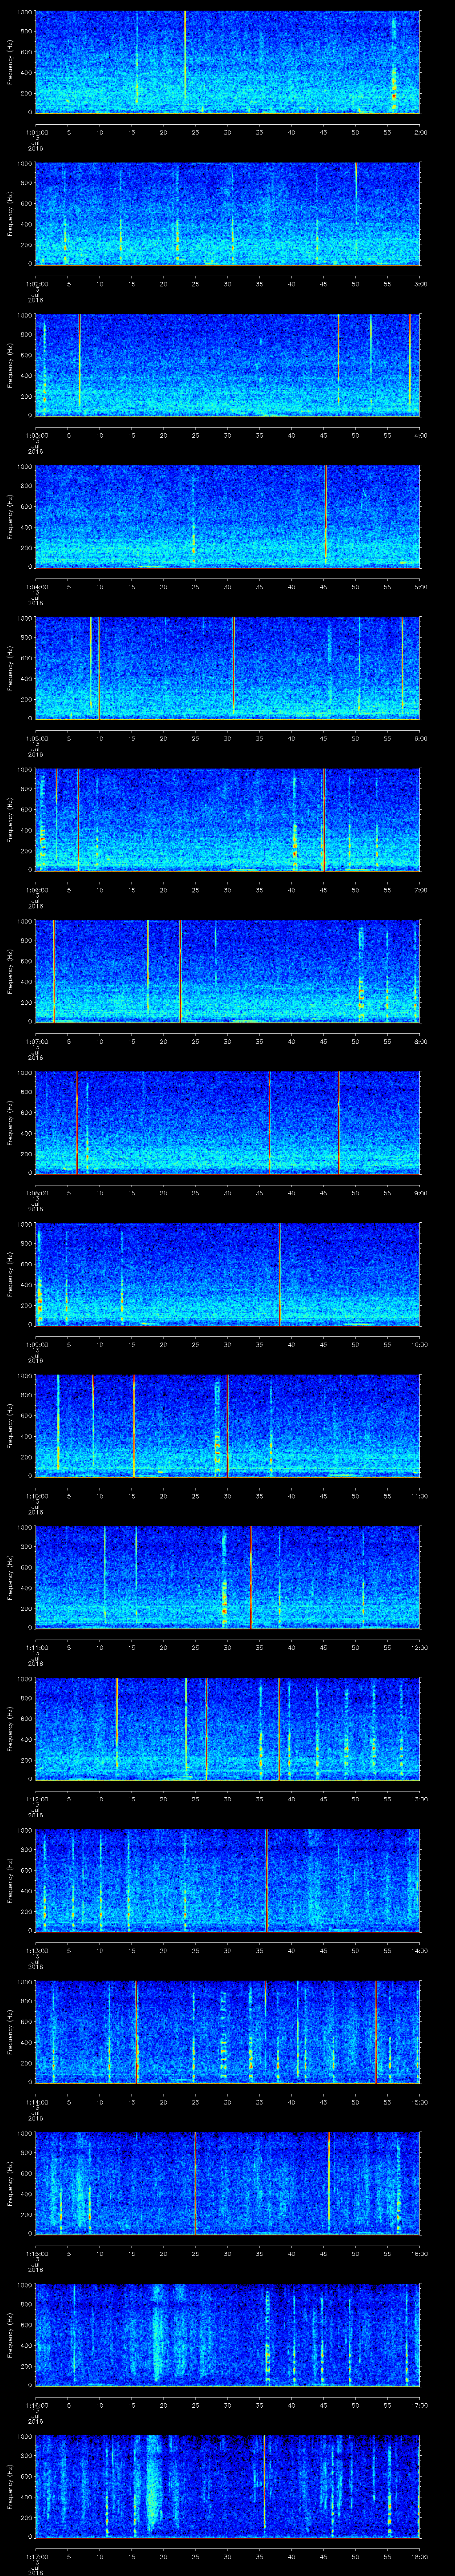
Task: Click the '1:04:00' start time label
Action: 37,586
